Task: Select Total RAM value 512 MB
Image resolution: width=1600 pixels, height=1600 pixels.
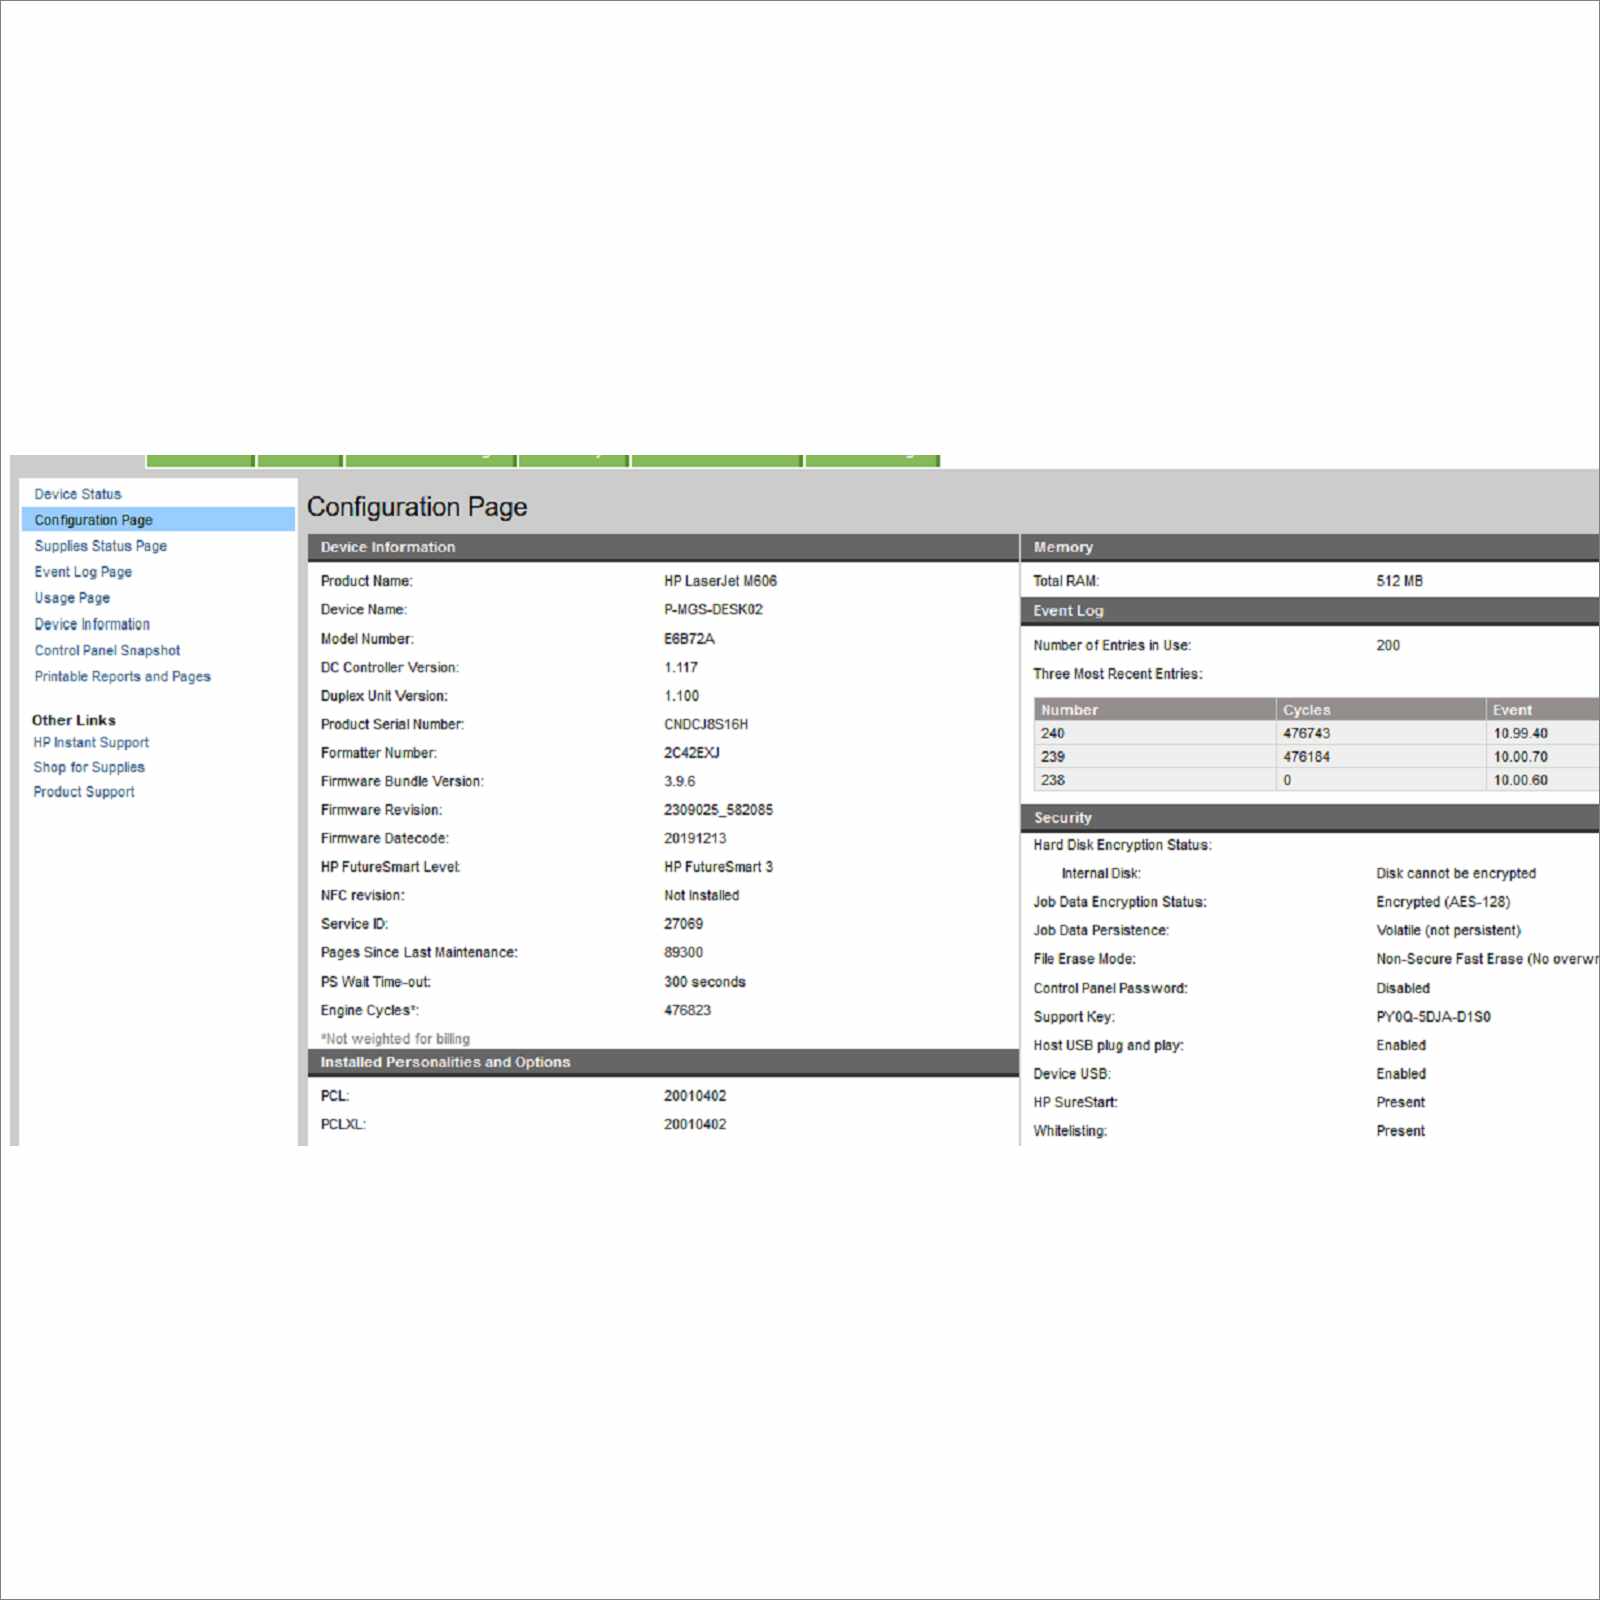Action: [1399, 581]
